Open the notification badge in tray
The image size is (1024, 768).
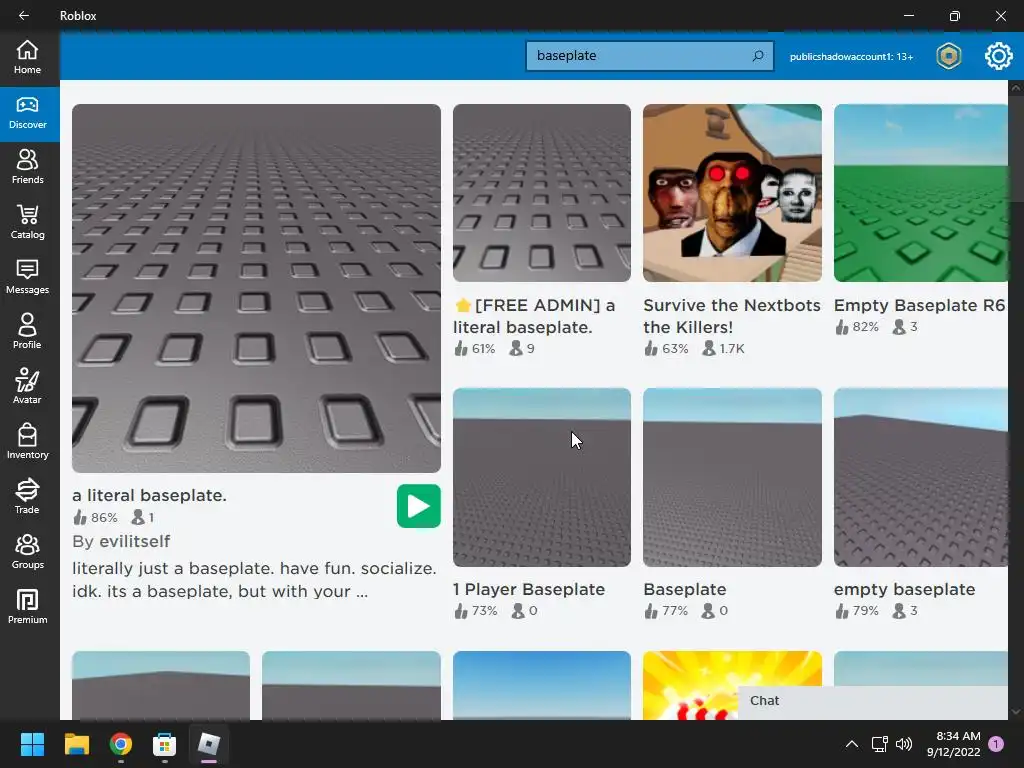(996, 744)
